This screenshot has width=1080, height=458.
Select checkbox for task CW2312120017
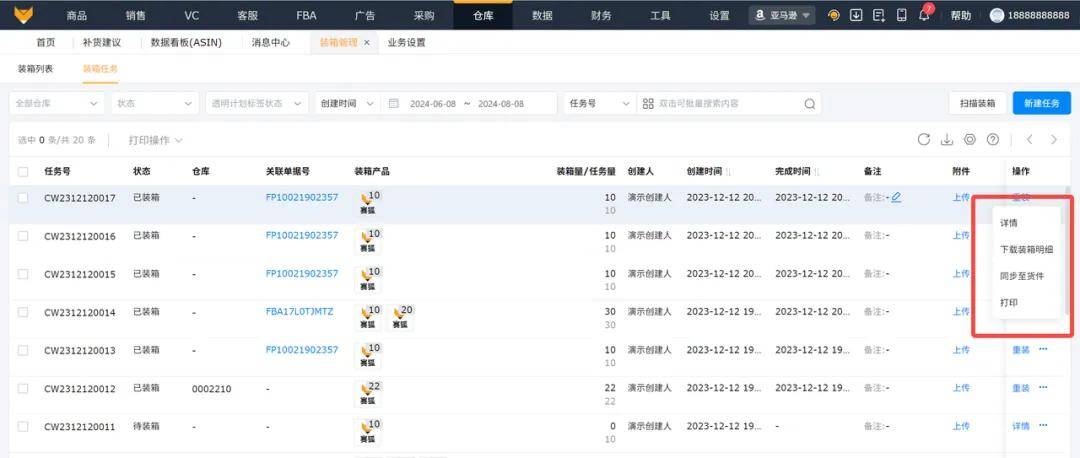tap(23, 198)
